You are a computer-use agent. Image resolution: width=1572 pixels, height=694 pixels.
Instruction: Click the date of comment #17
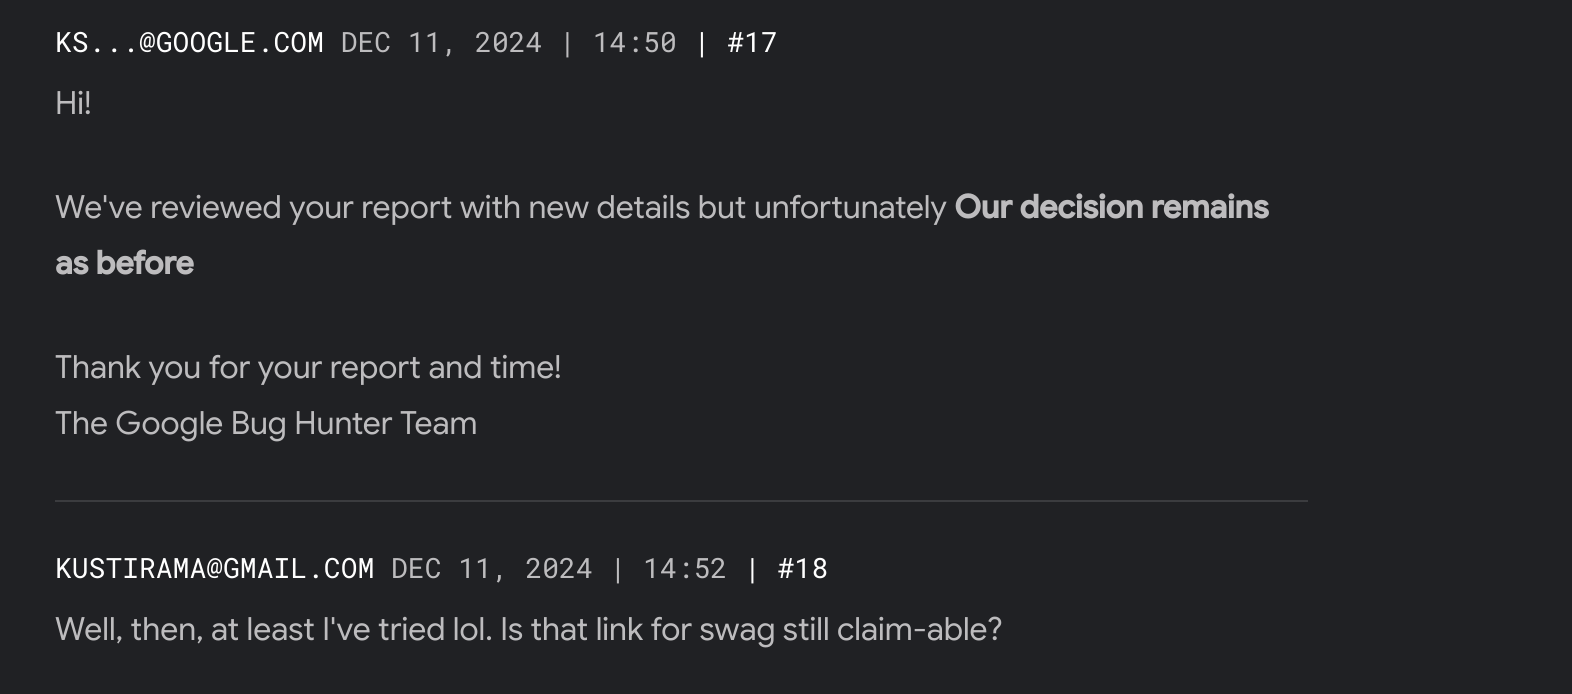pyautogui.click(x=441, y=43)
